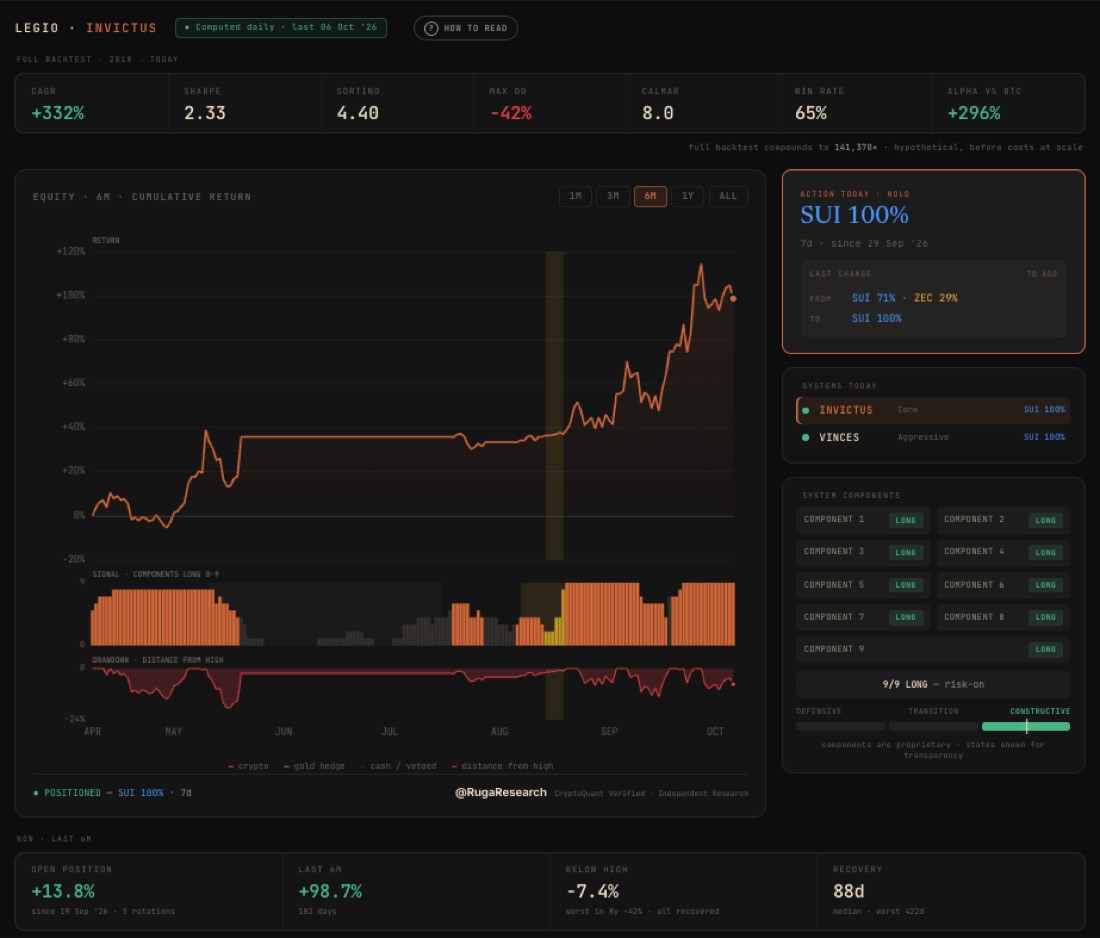1100x938 pixels.
Task: Click the distance from high legend entry
Action: click(502, 766)
